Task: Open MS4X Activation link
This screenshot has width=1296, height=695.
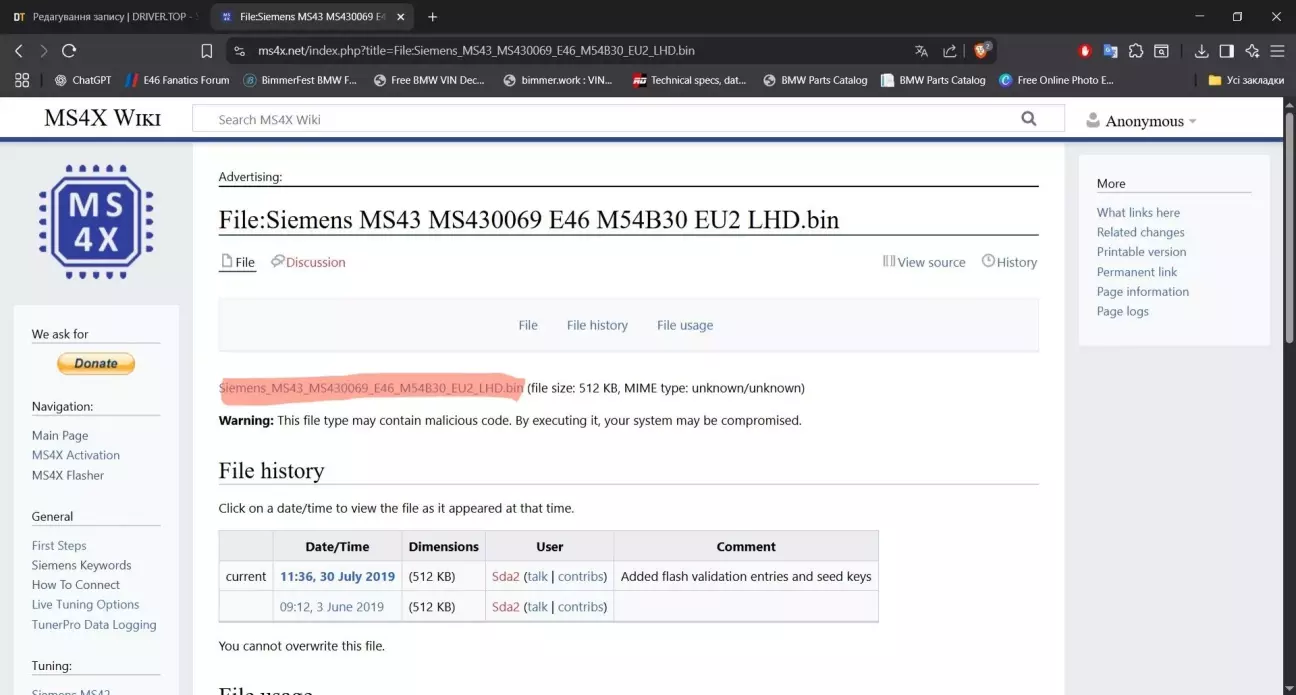Action: tap(76, 455)
